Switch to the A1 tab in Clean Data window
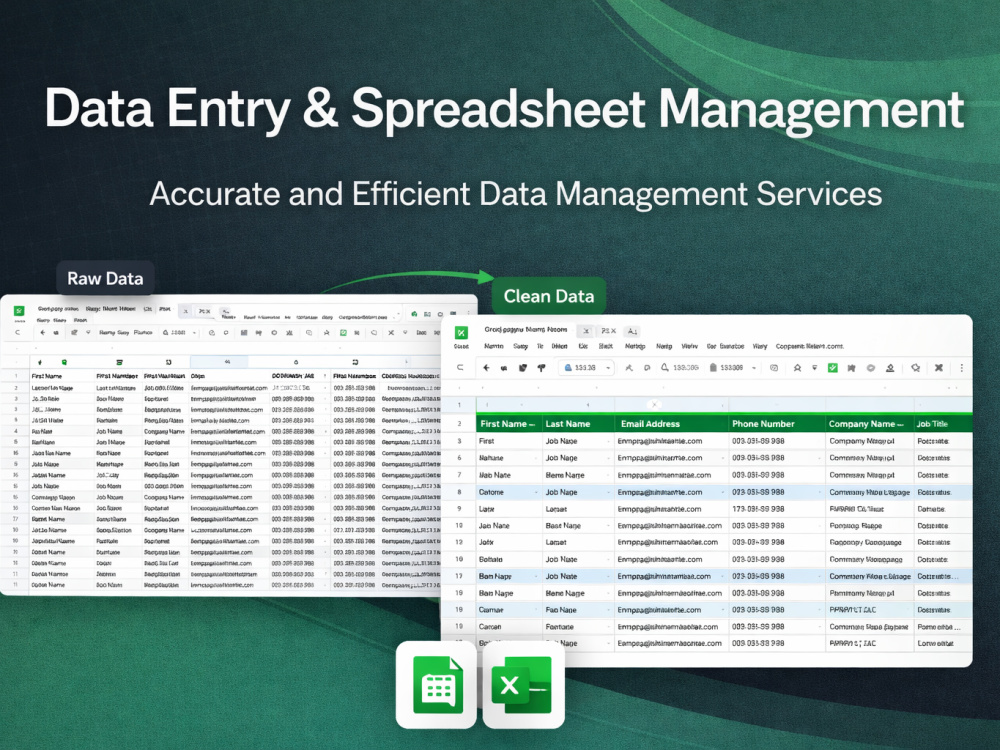Screen dimensions: 1000x750 pos(632,331)
